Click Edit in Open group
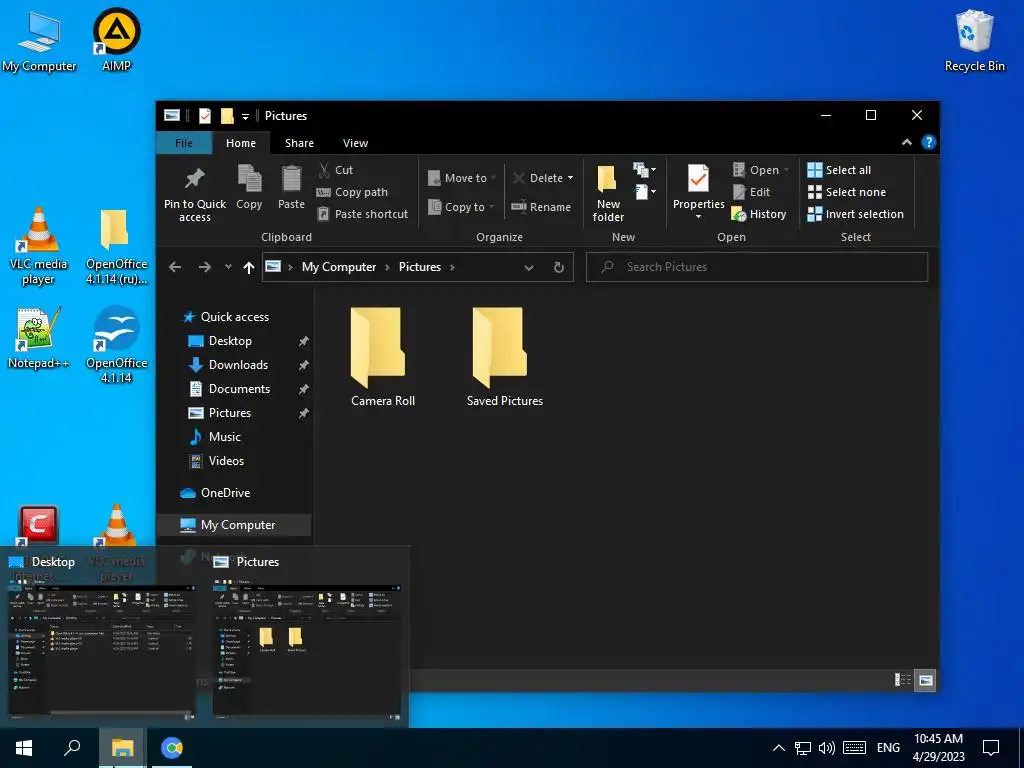This screenshot has width=1024, height=768. click(x=752, y=192)
